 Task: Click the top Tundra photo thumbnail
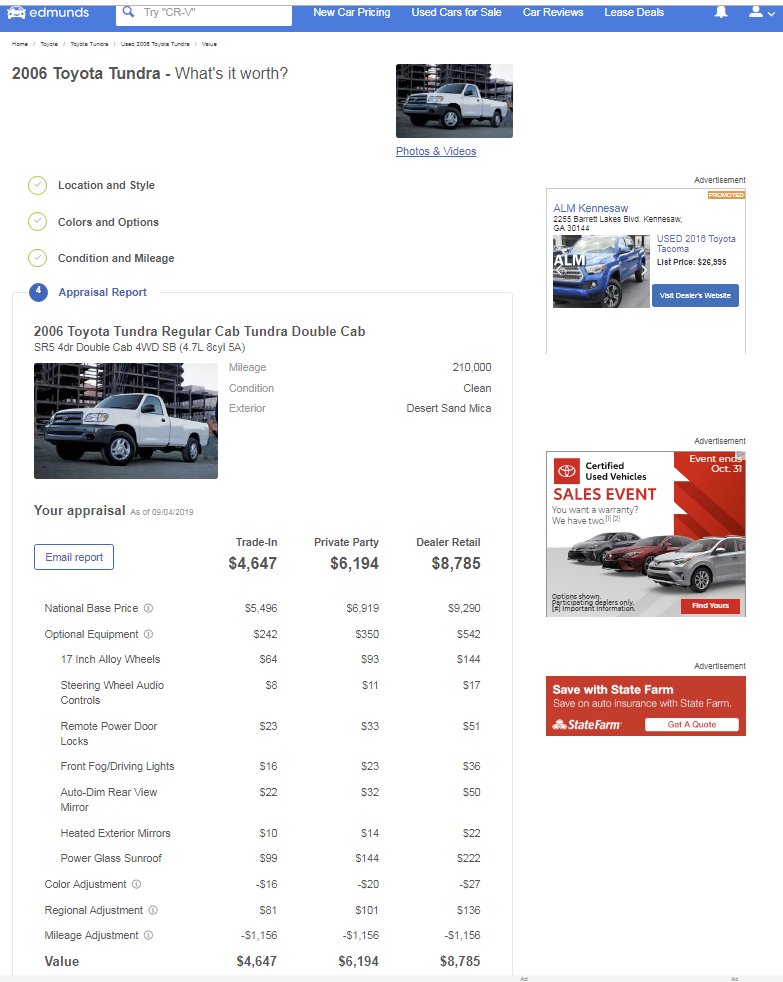click(x=454, y=101)
